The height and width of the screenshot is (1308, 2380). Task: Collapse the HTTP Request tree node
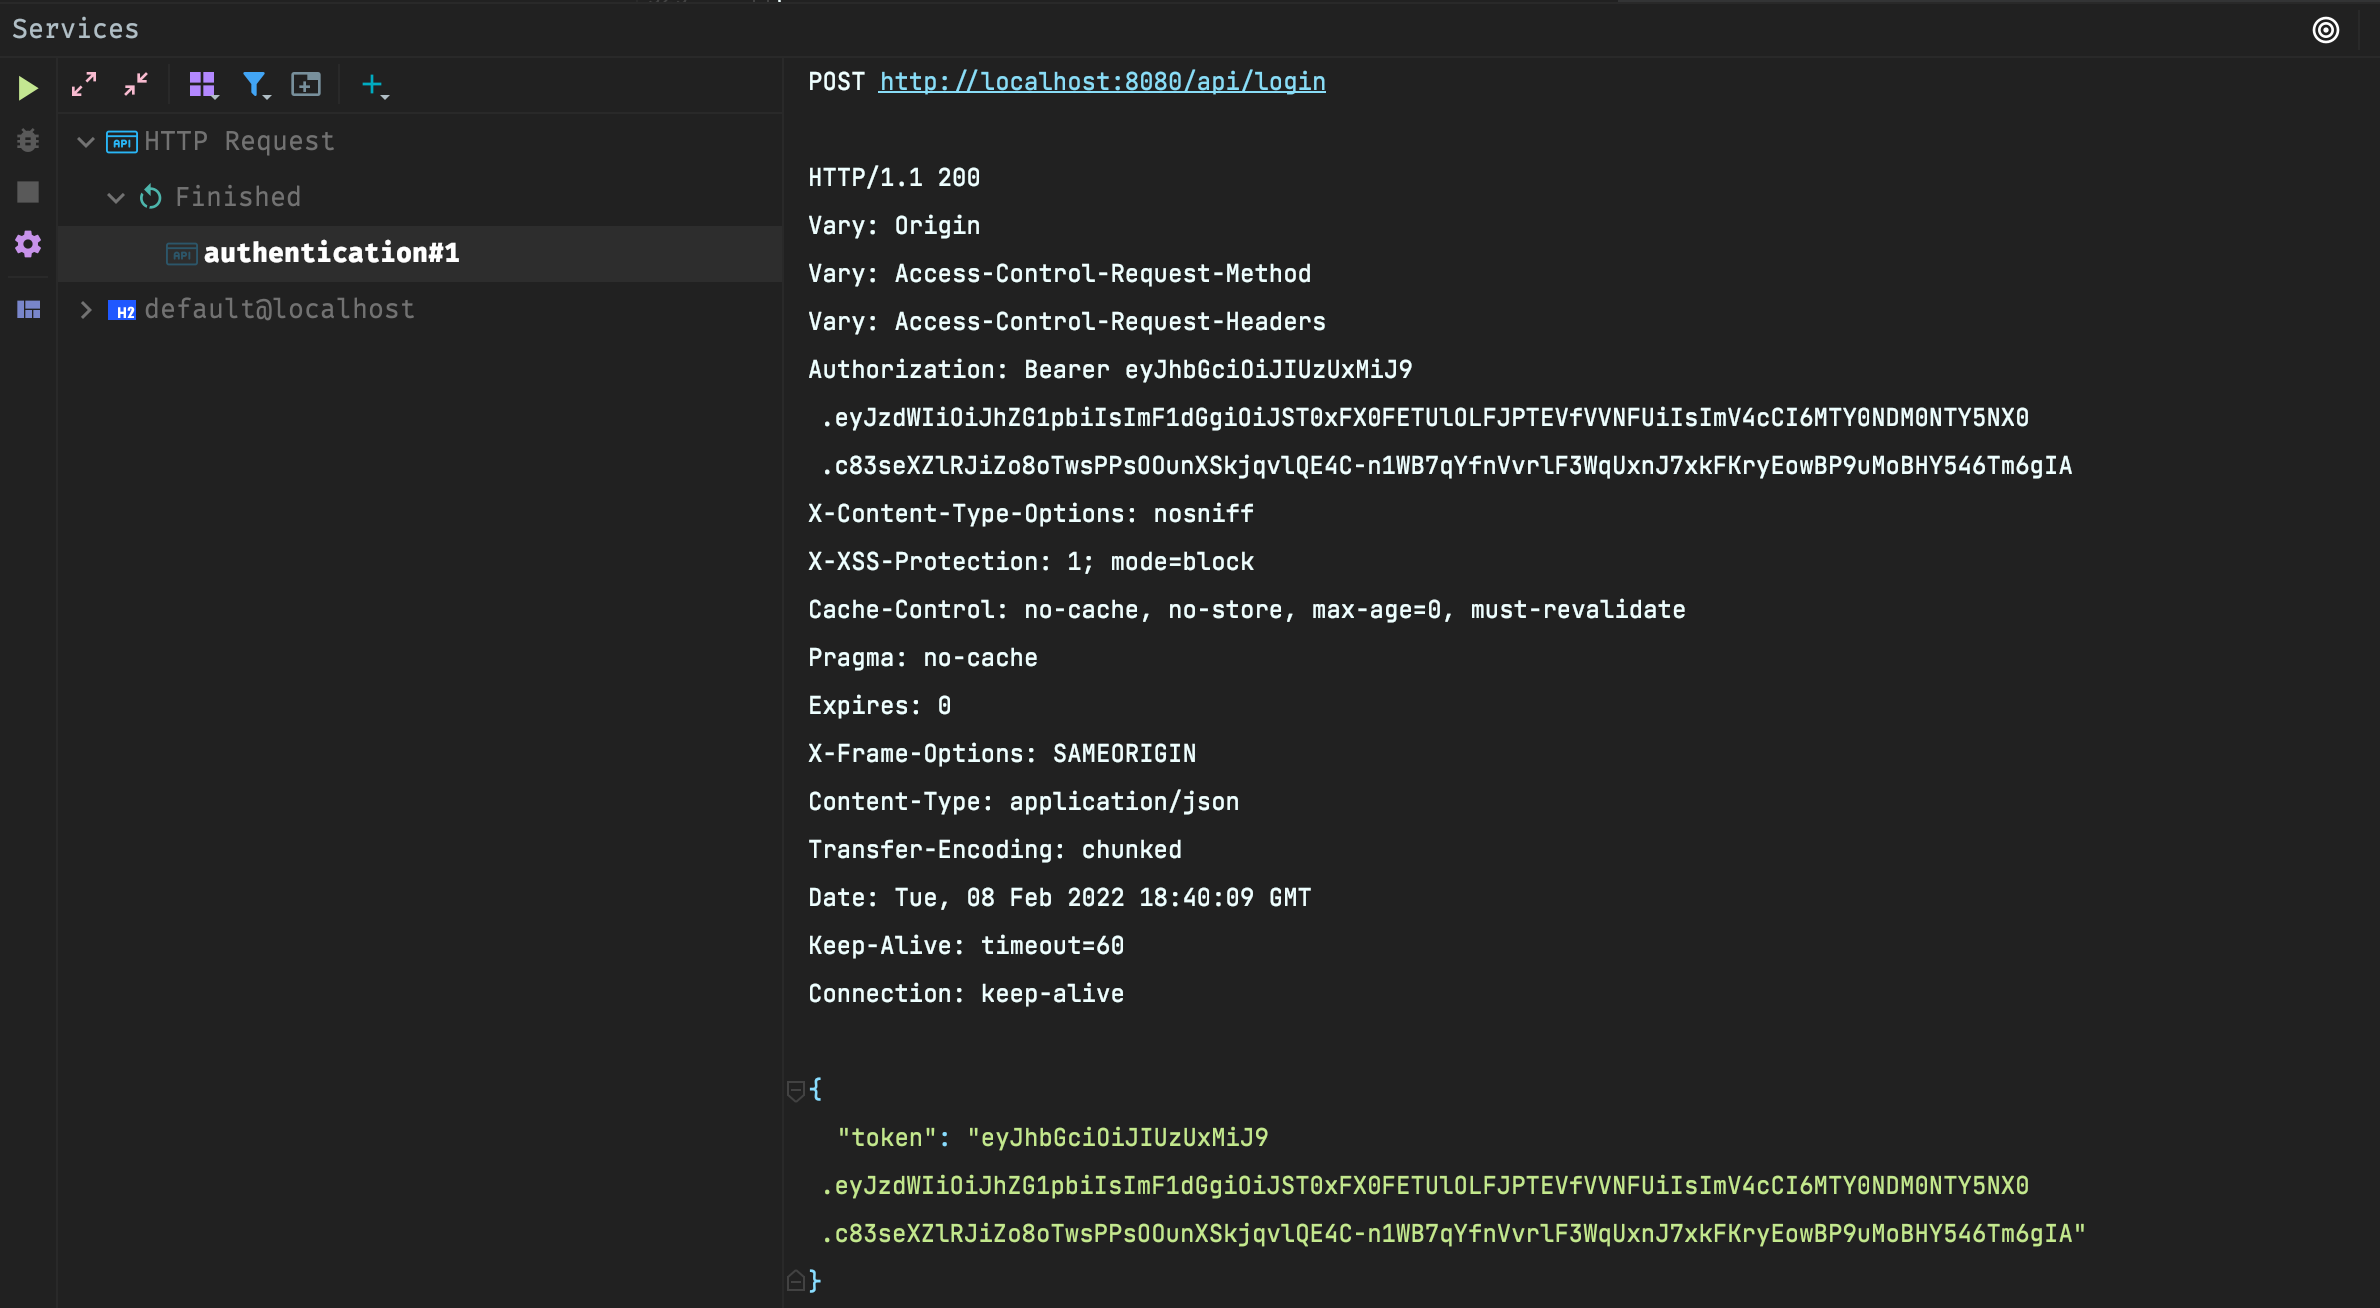click(x=86, y=142)
